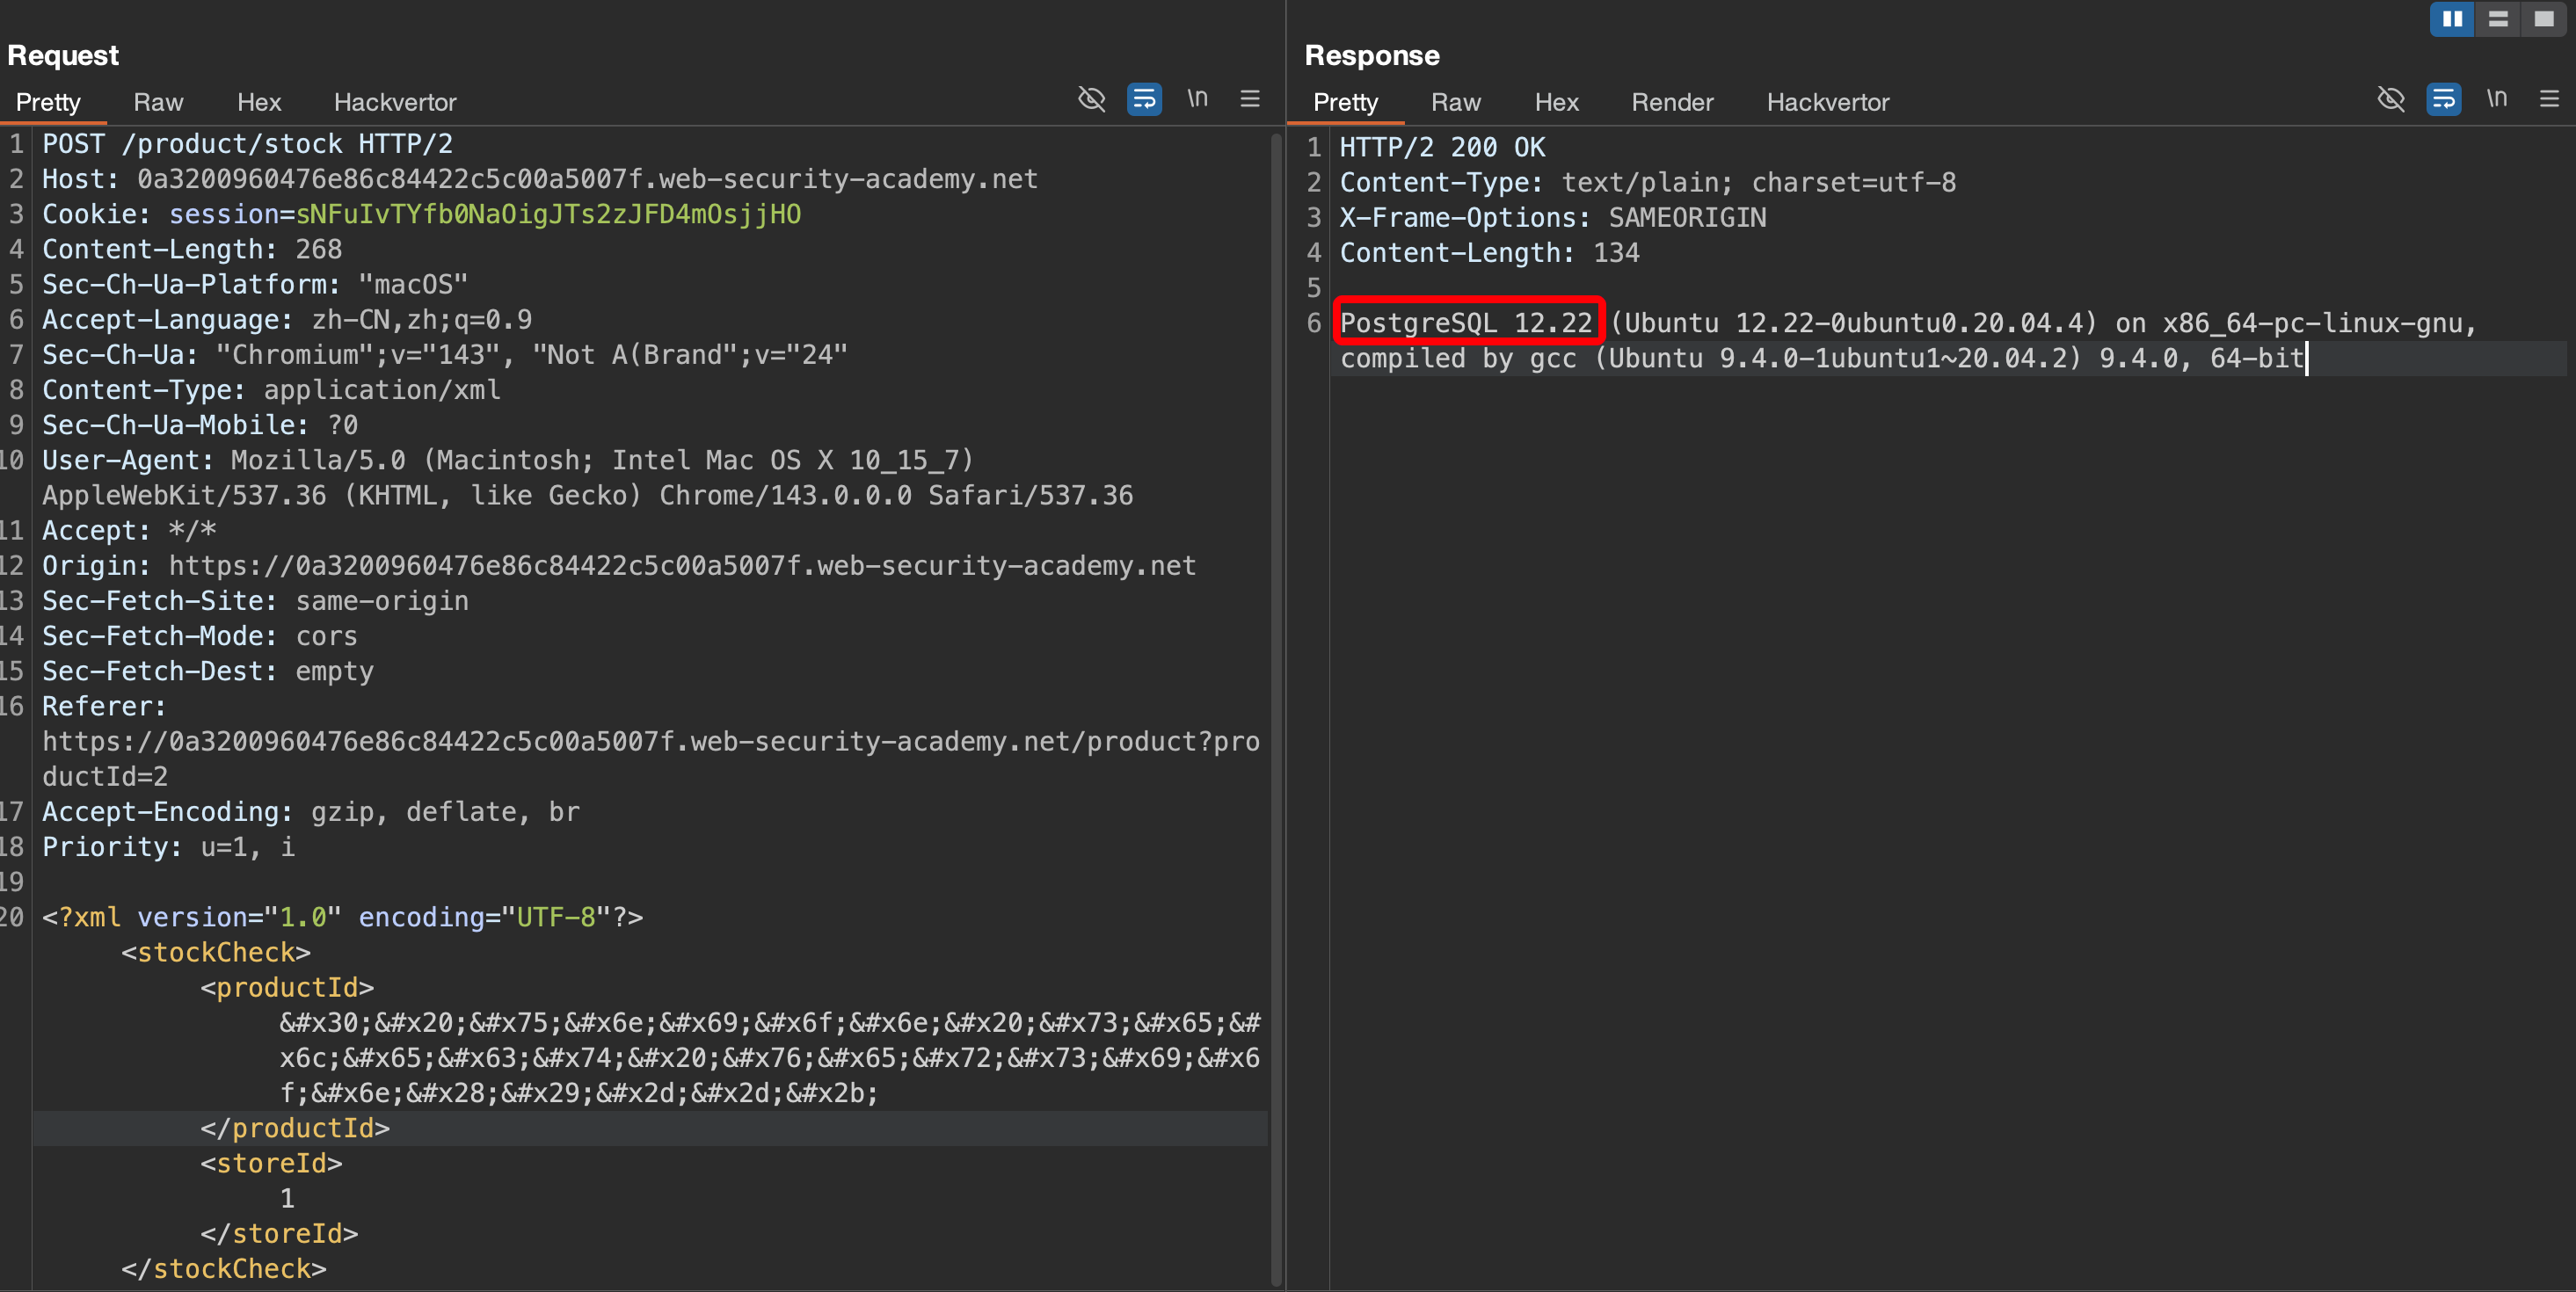The image size is (2576, 1292).
Task: Select combined tabbed layout icon
Action: click(x=2543, y=19)
